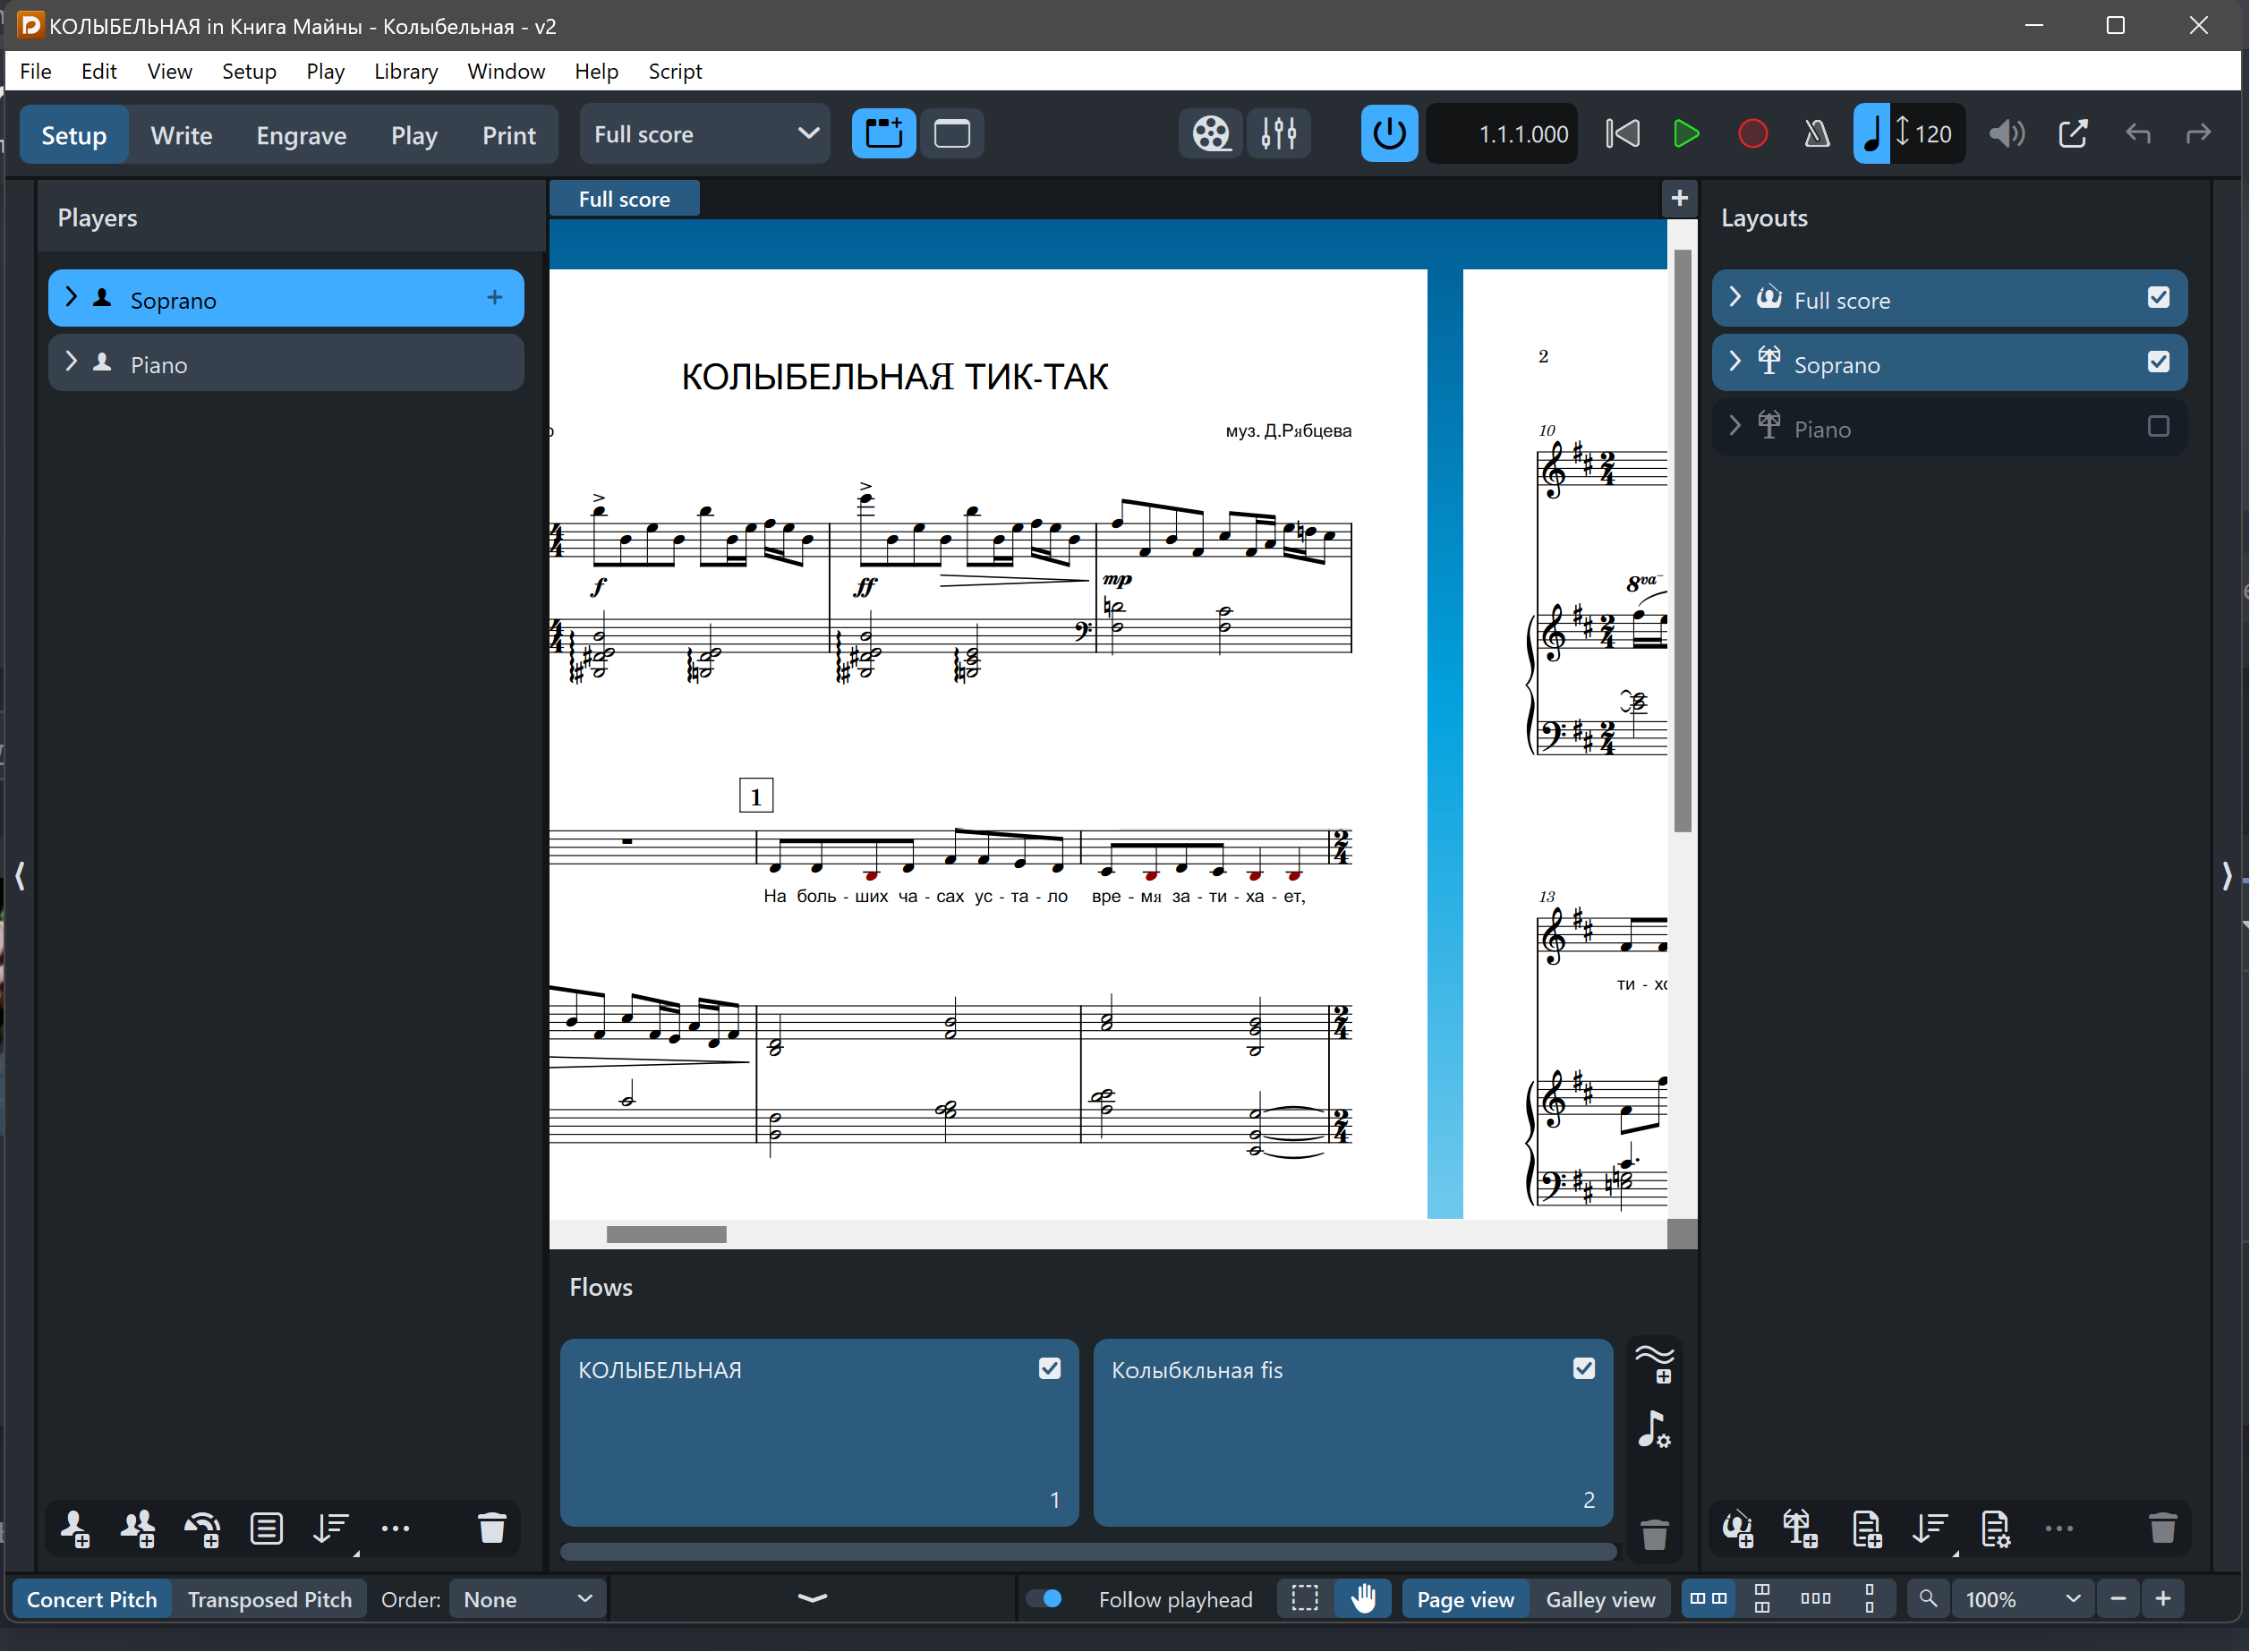
Task: Open the Library menu
Action: coord(405,71)
